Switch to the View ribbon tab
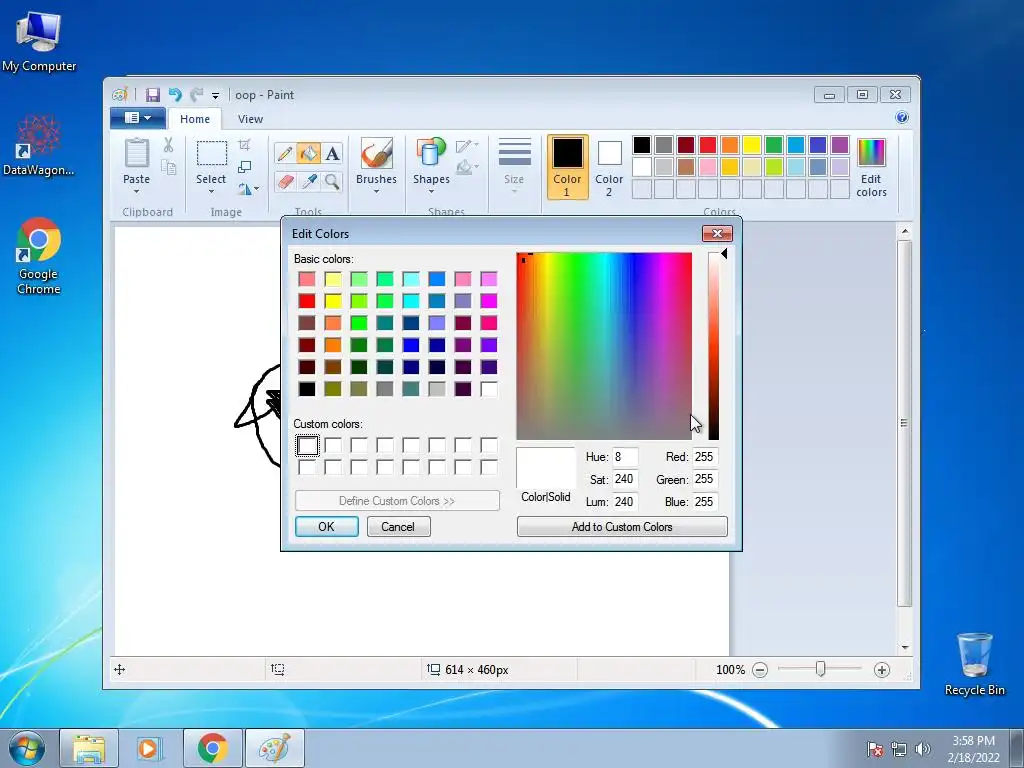 tap(250, 119)
